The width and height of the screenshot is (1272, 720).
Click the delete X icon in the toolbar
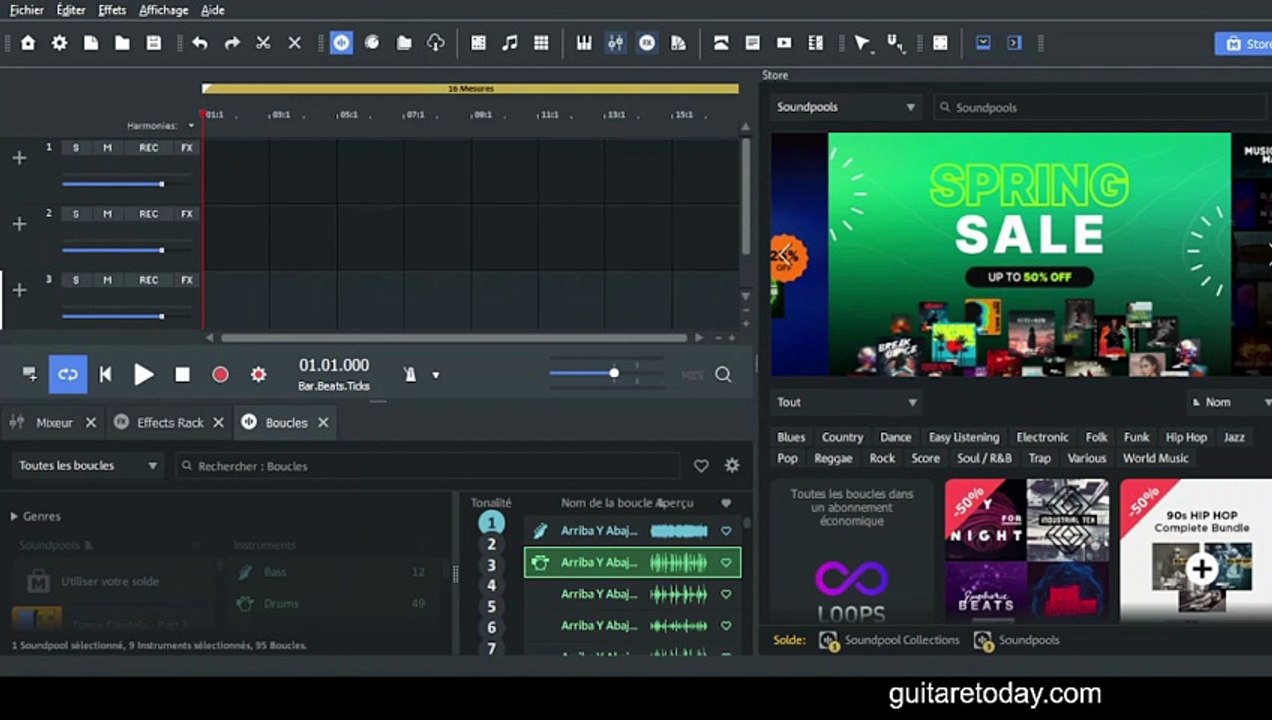pos(295,43)
